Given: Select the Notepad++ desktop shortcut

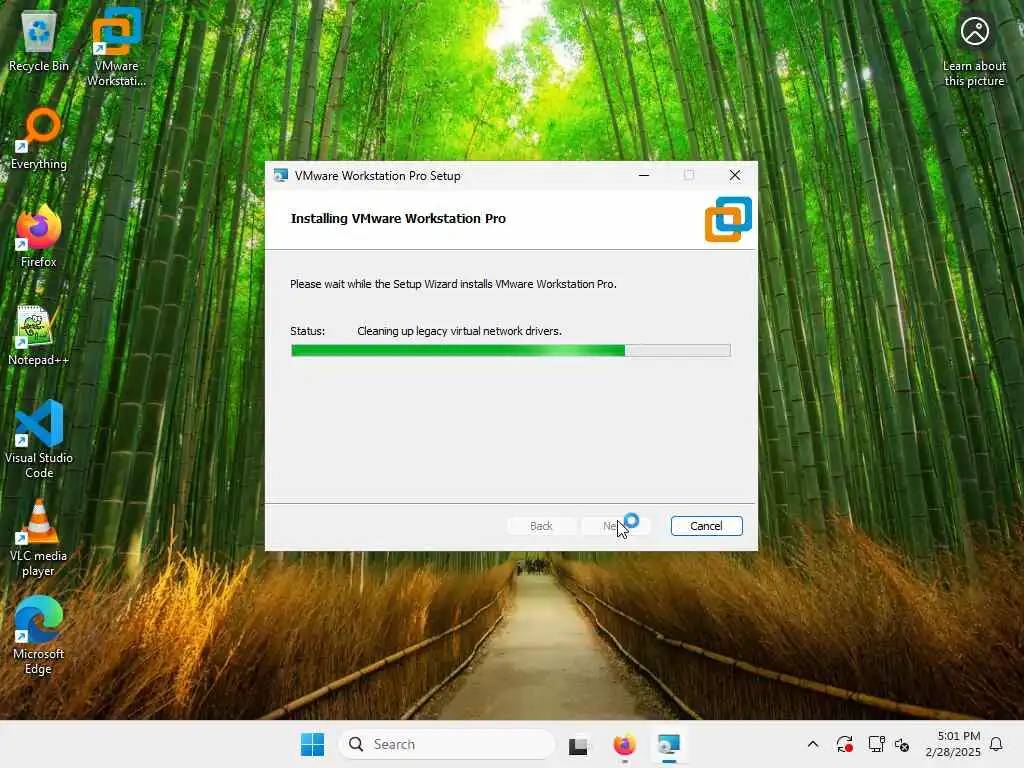Looking at the screenshot, I should [x=39, y=335].
